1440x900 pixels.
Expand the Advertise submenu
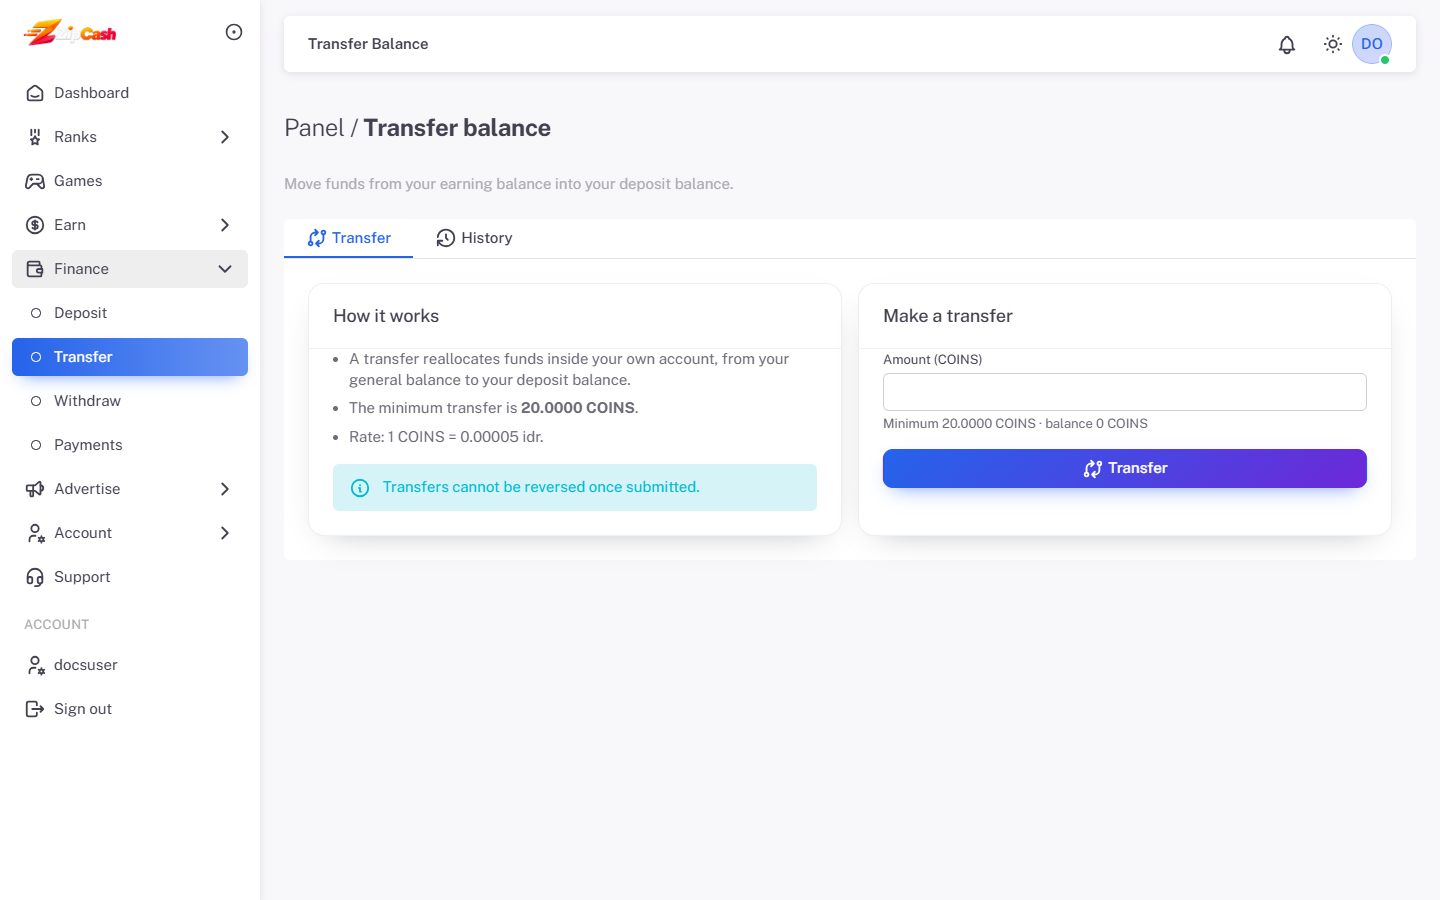[x=130, y=489]
